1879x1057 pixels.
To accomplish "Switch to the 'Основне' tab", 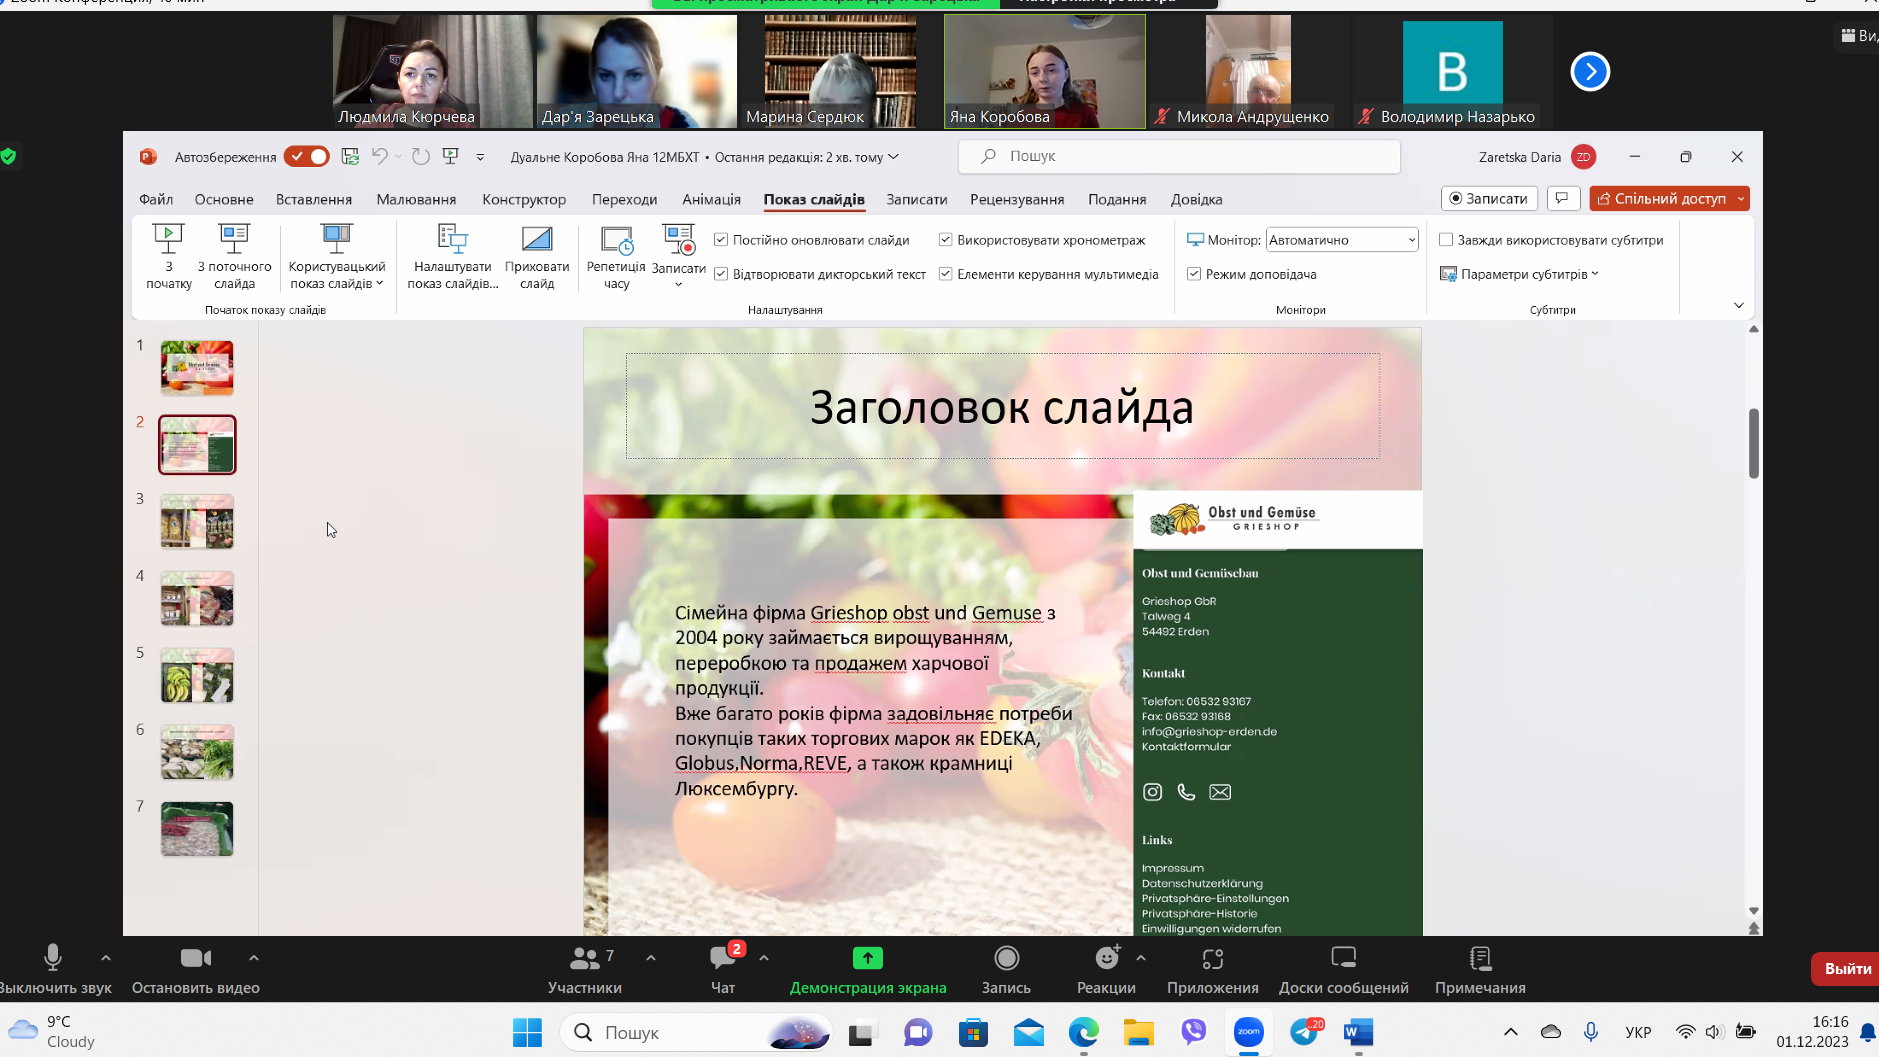I will [x=224, y=199].
